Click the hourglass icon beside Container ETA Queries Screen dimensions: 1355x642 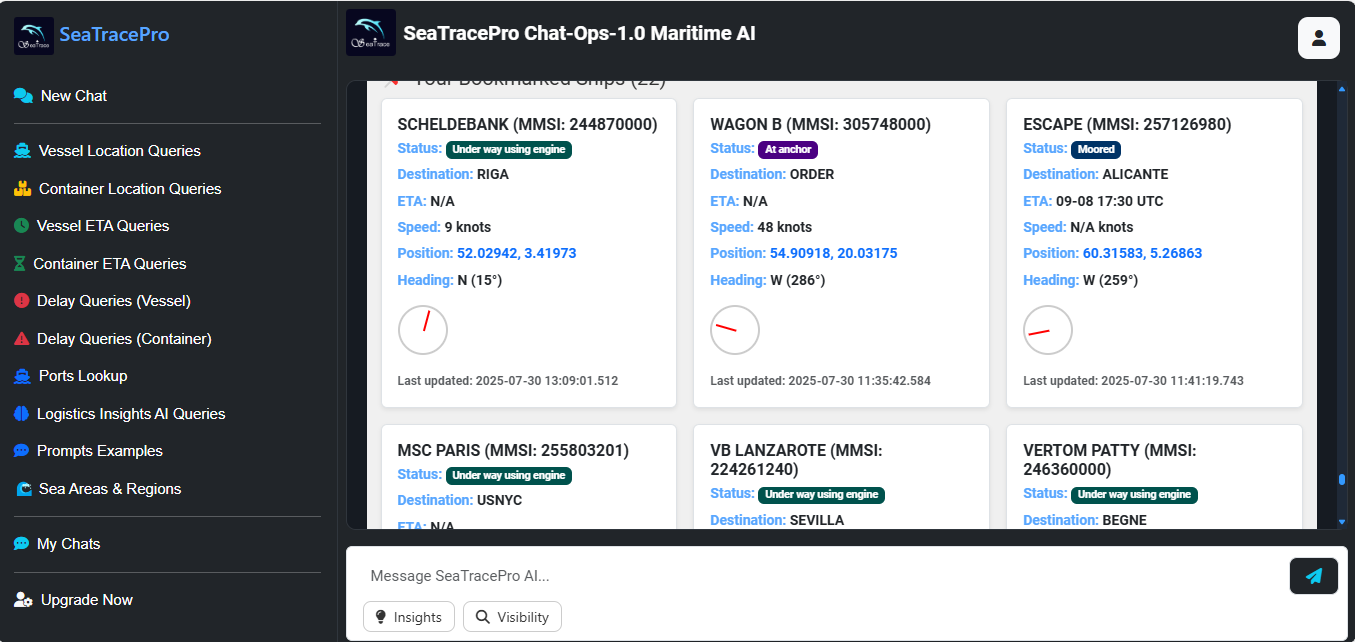coord(20,264)
